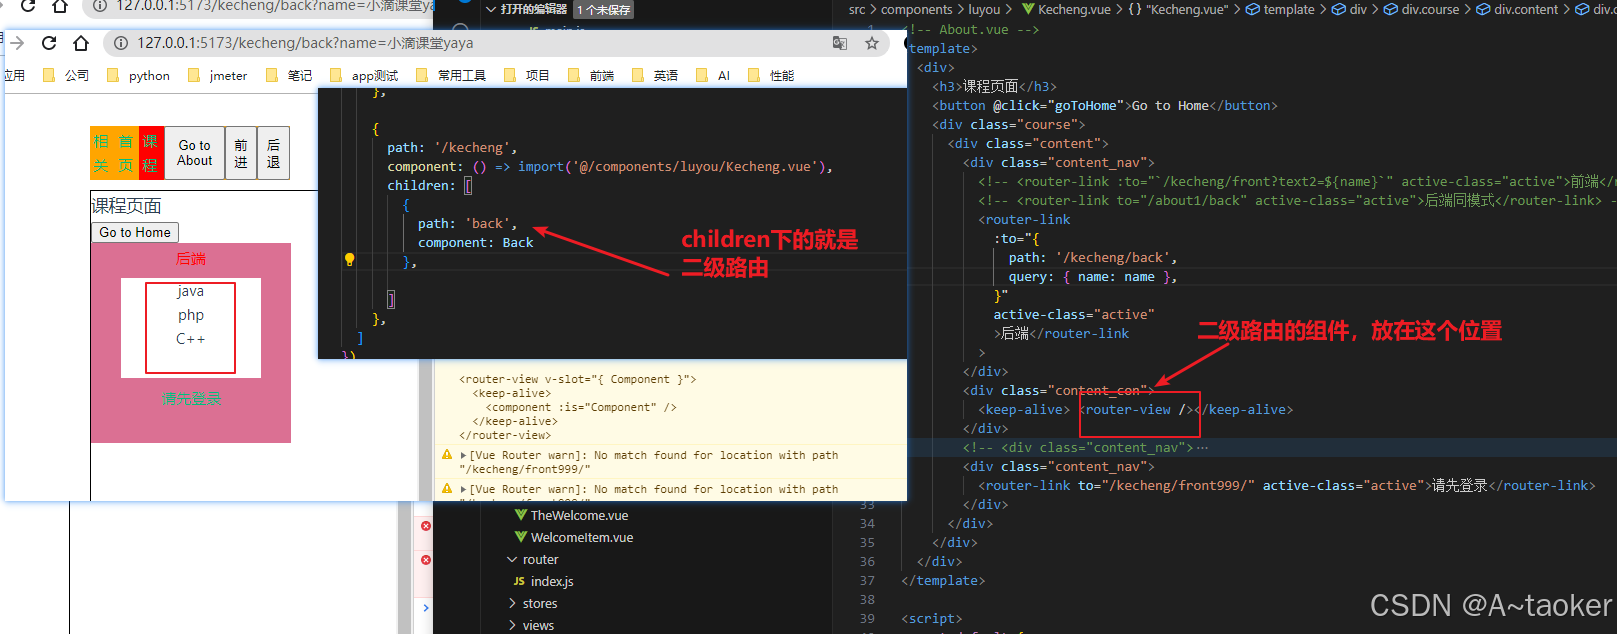The image size is (1617, 634).
Task: Click the 1个未保存 badge
Action: point(604,10)
